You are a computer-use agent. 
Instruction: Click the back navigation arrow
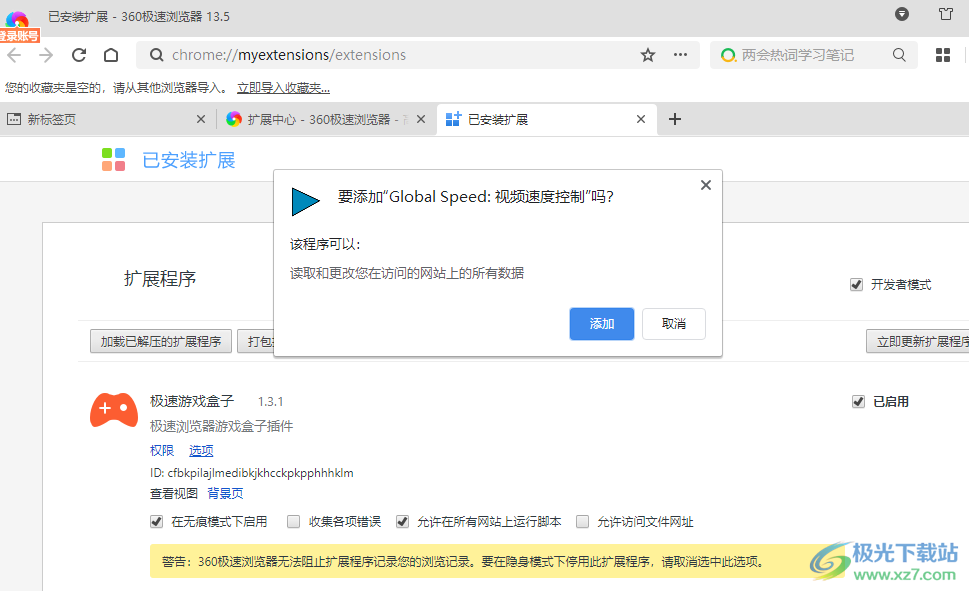(14, 55)
